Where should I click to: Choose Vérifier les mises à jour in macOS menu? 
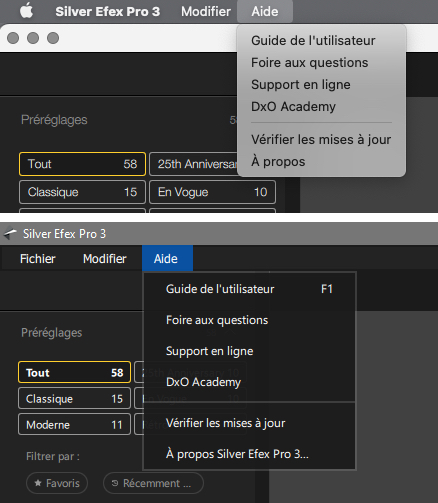coord(321,140)
